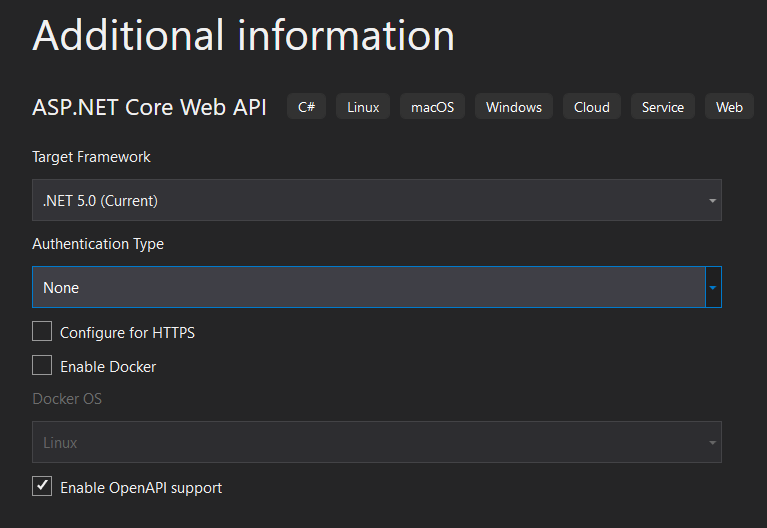Uncheck Enable OpenAPI support
The height and width of the screenshot is (528, 767).
click(x=42, y=487)
